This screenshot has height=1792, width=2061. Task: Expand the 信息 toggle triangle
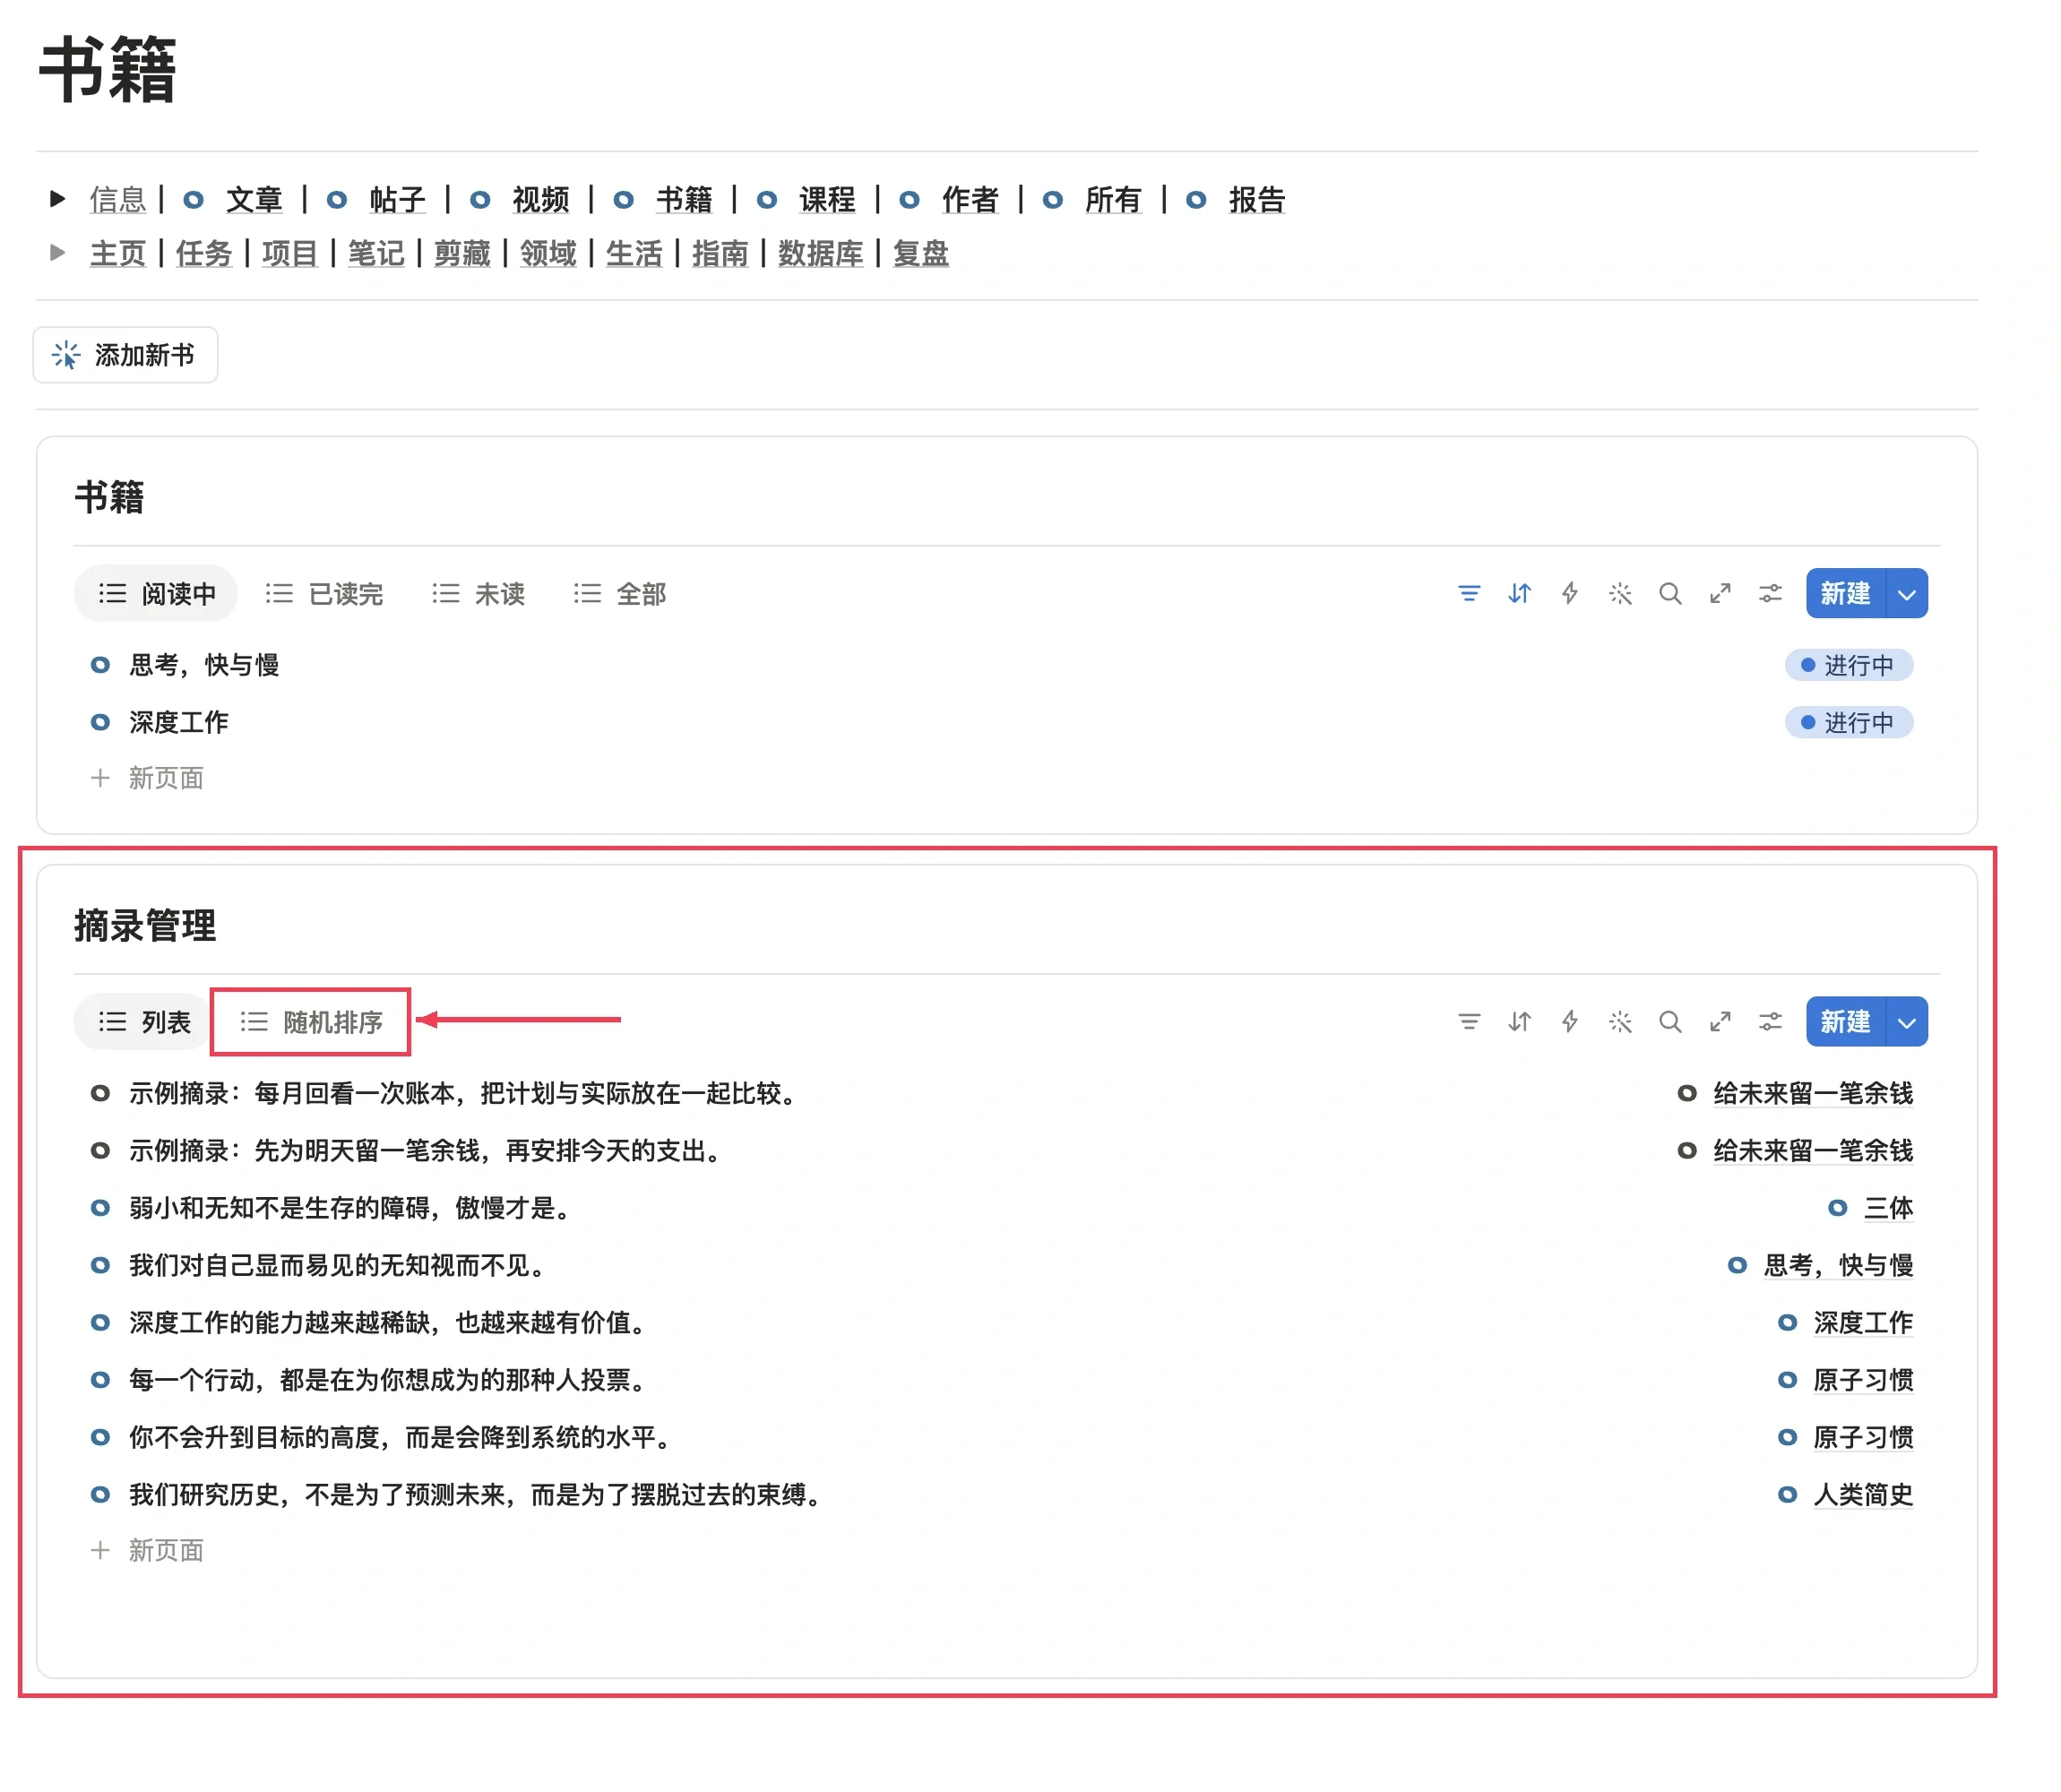coord(58,199)
